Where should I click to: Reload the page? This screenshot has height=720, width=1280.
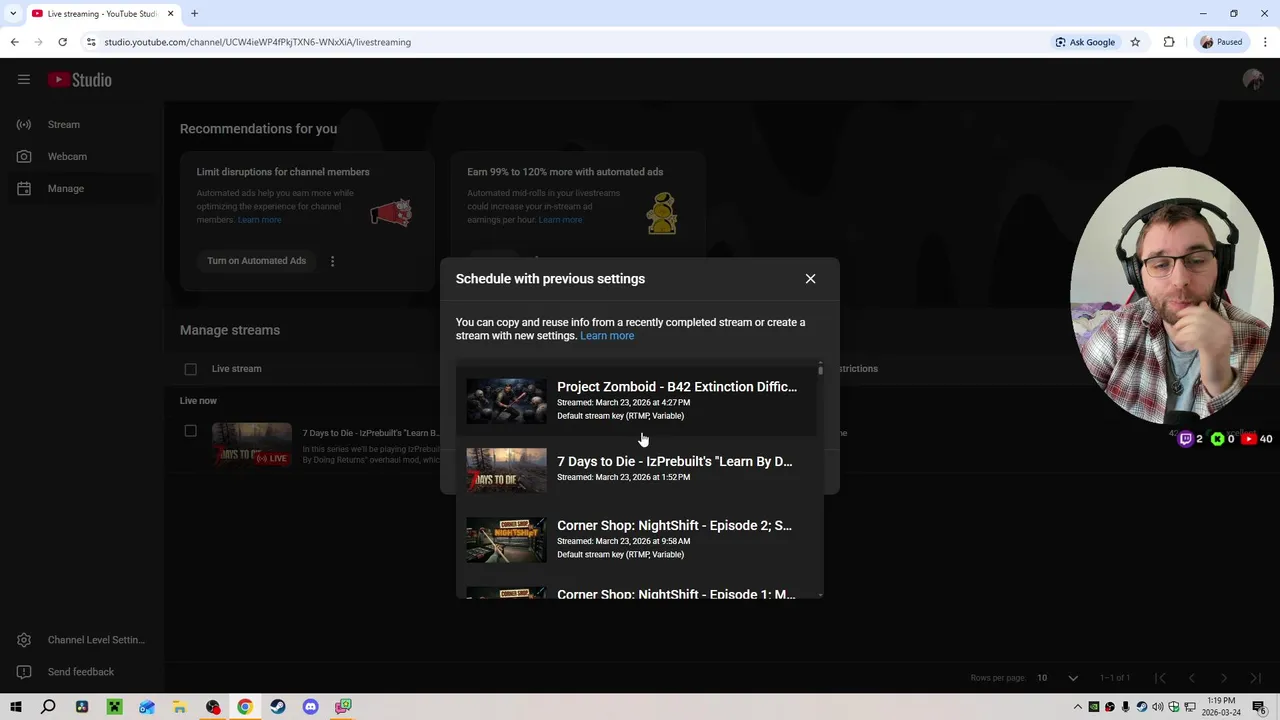62,42
